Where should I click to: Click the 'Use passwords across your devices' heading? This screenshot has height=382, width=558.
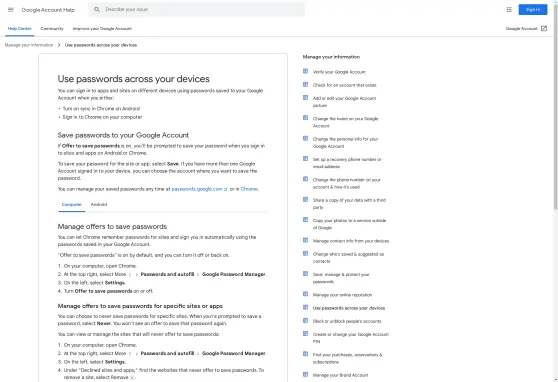pos(133,79)
